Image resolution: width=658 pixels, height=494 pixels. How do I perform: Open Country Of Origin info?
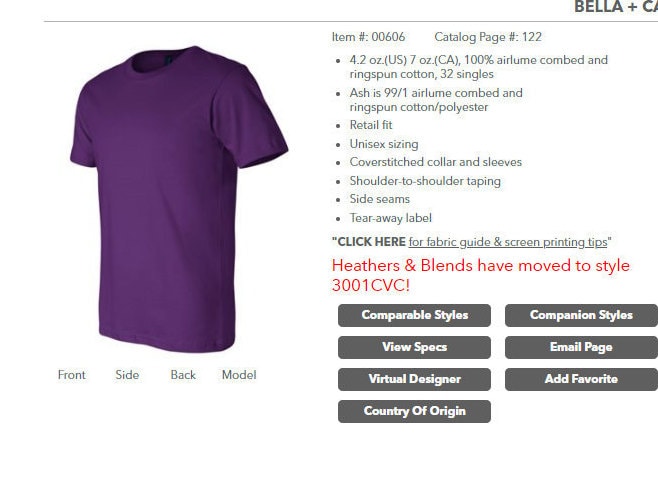(x=414, y=411)
